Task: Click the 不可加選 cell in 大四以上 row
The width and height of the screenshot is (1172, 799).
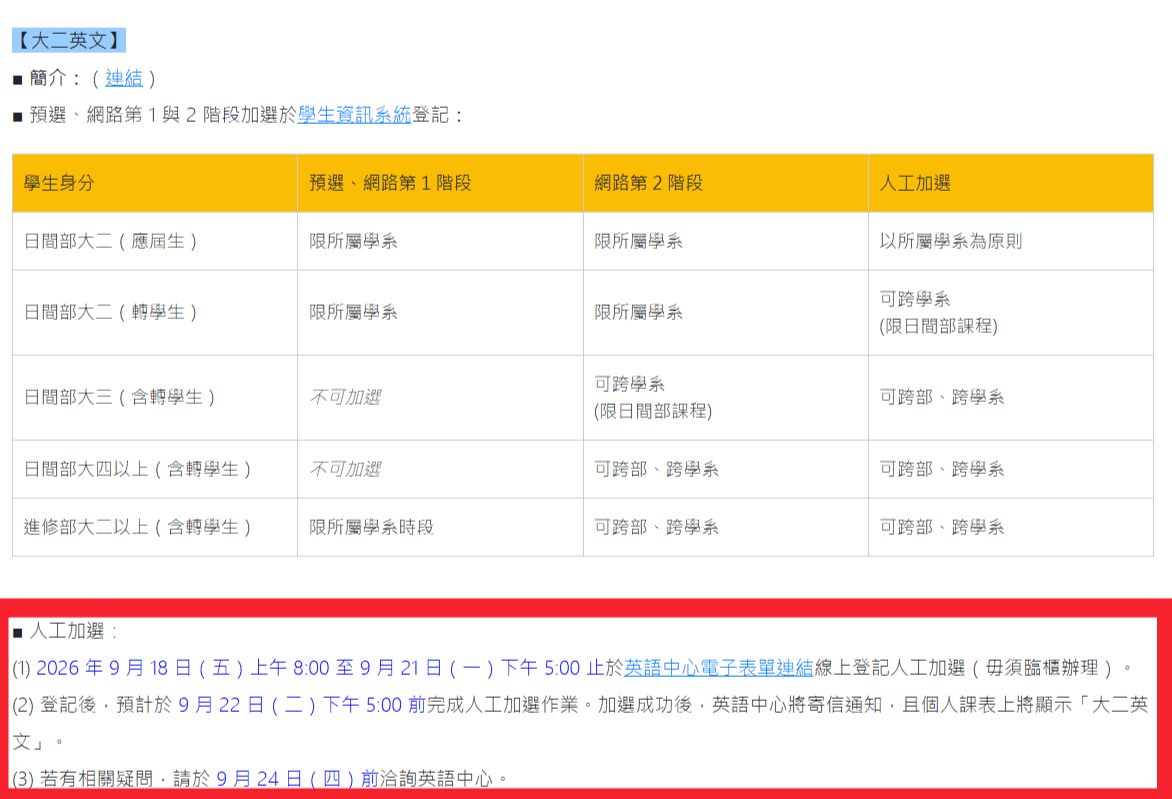Action: pyautogui.click(x=440, y=469)
